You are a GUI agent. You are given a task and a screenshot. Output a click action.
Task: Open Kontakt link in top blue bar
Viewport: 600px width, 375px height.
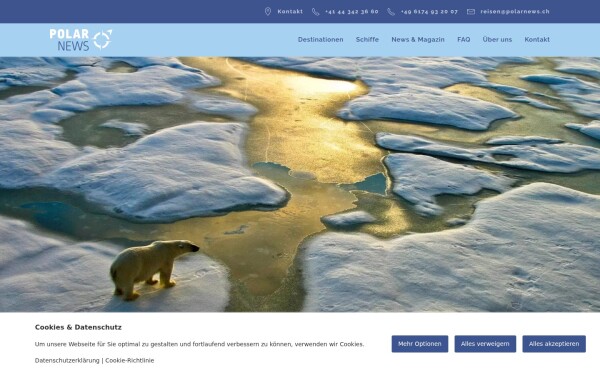(290, 11)
